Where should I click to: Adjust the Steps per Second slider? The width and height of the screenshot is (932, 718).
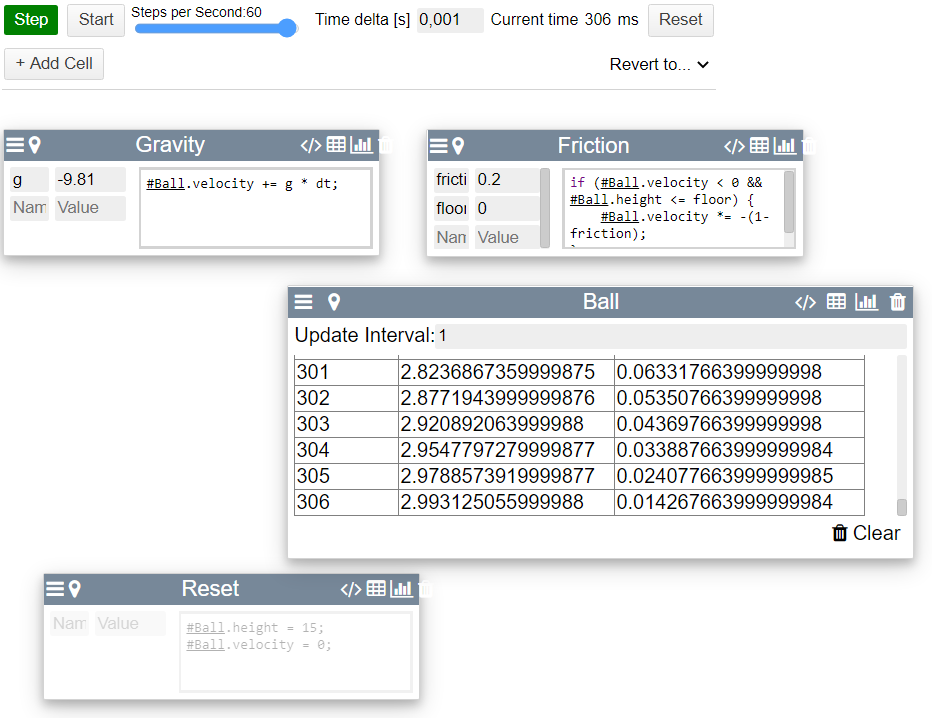215,28
